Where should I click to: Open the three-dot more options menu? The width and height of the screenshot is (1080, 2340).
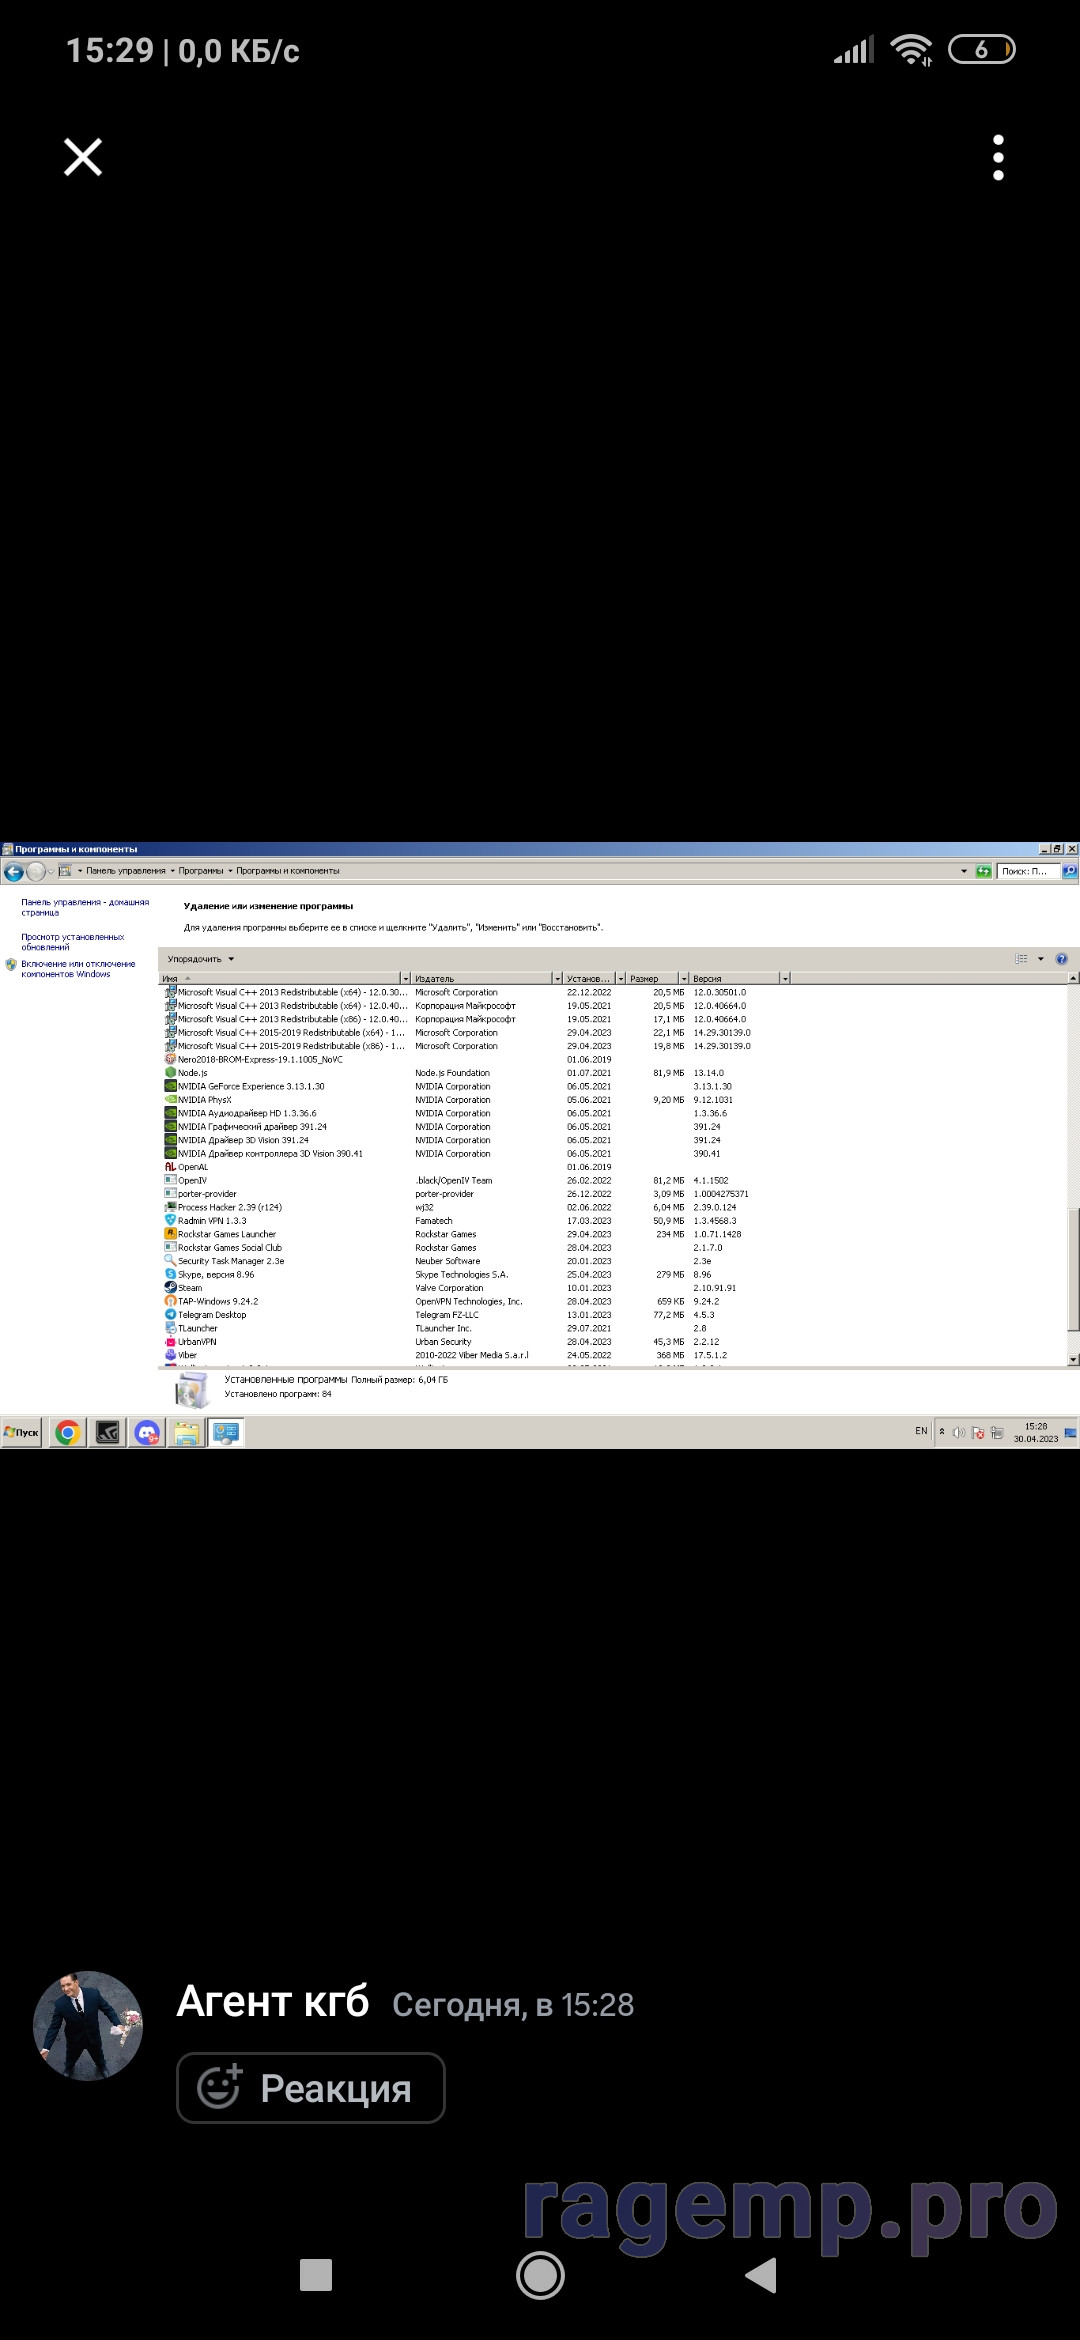tap(998, 158)
